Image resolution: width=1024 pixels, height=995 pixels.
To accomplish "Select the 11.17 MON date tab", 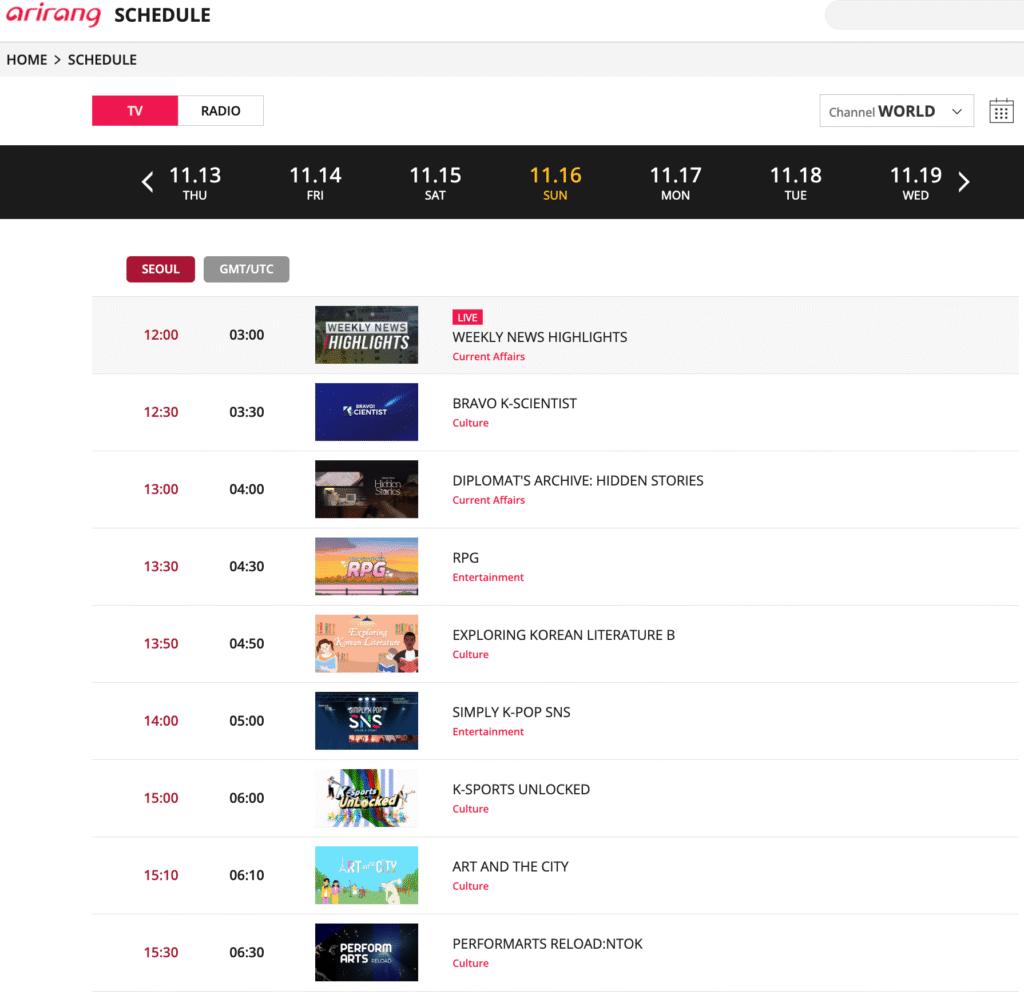I will [675, 182].
